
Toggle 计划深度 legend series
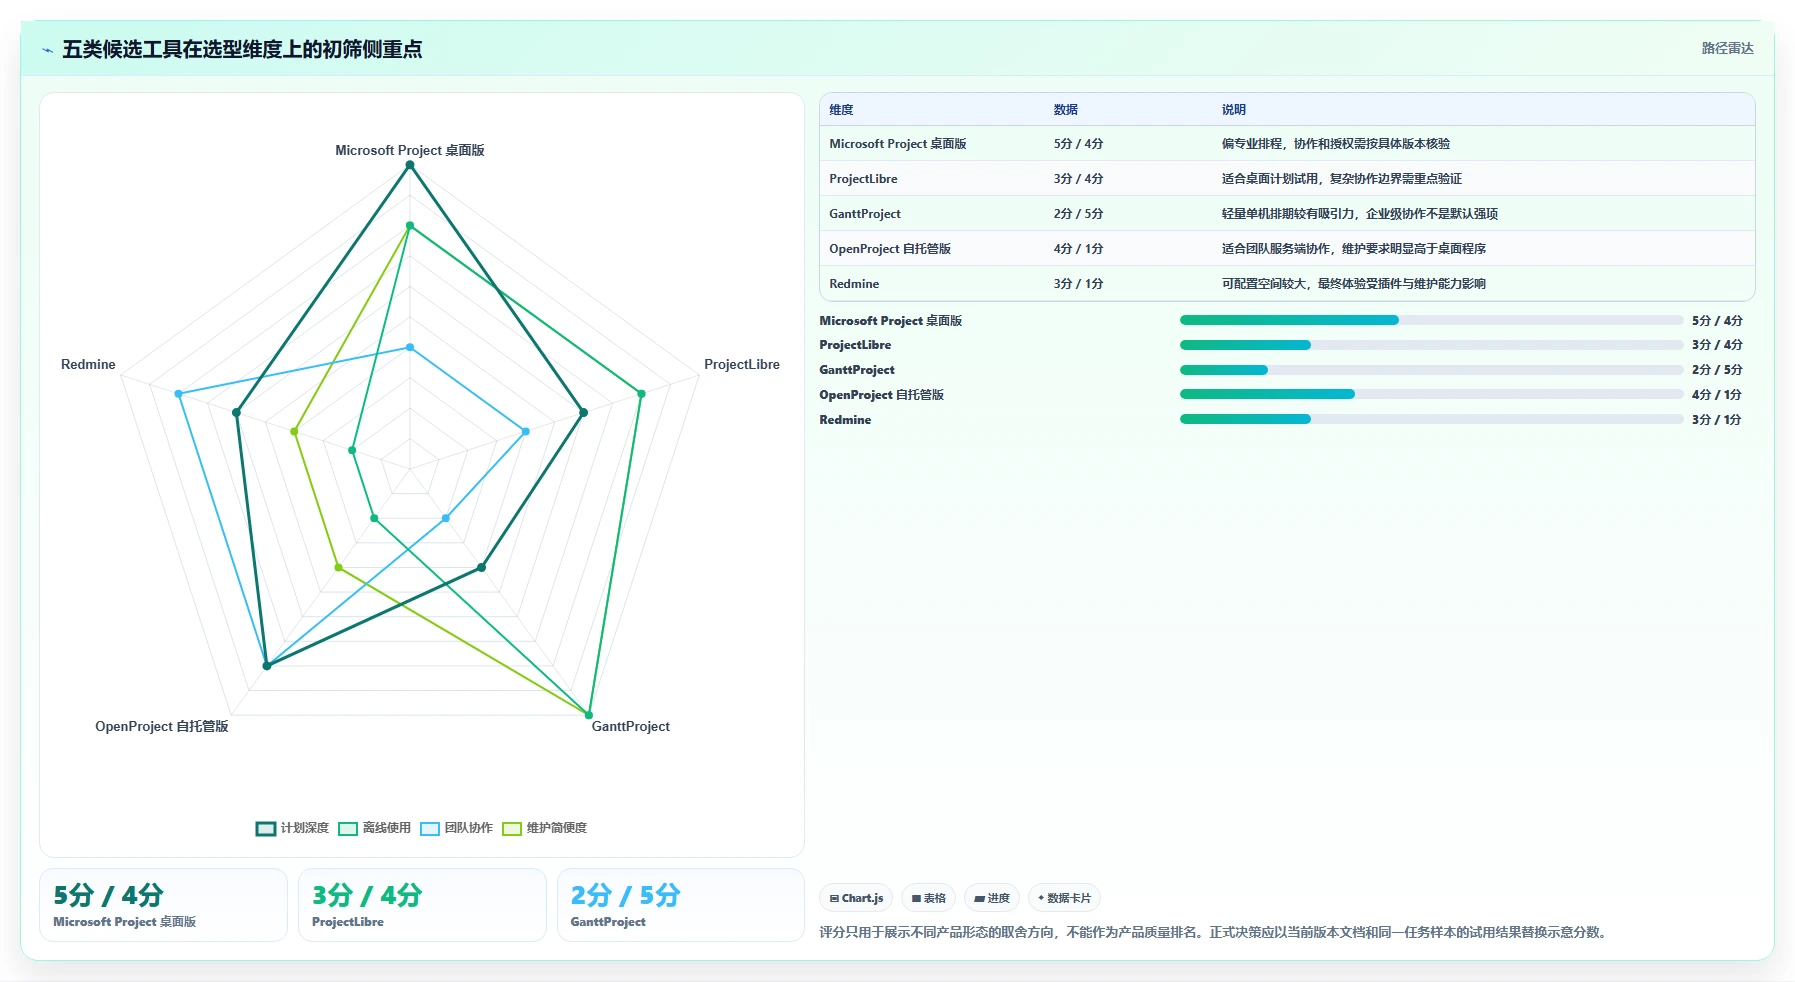click(x=292, y=828)
